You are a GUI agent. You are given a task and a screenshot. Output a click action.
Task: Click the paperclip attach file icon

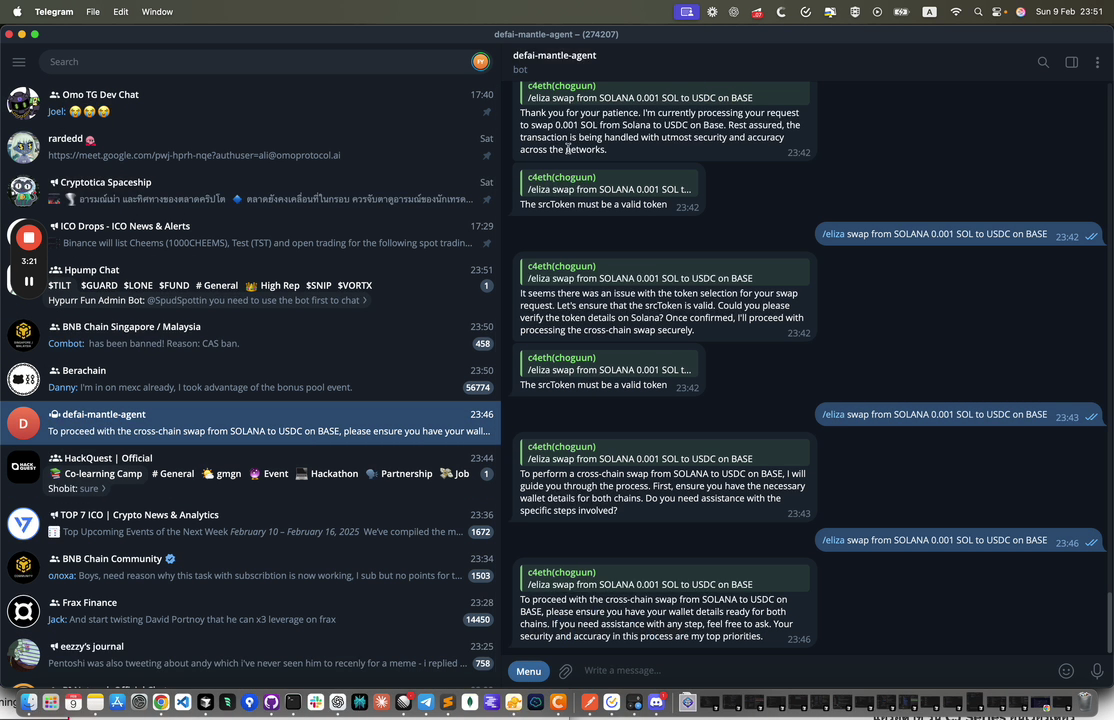point(566,670)
